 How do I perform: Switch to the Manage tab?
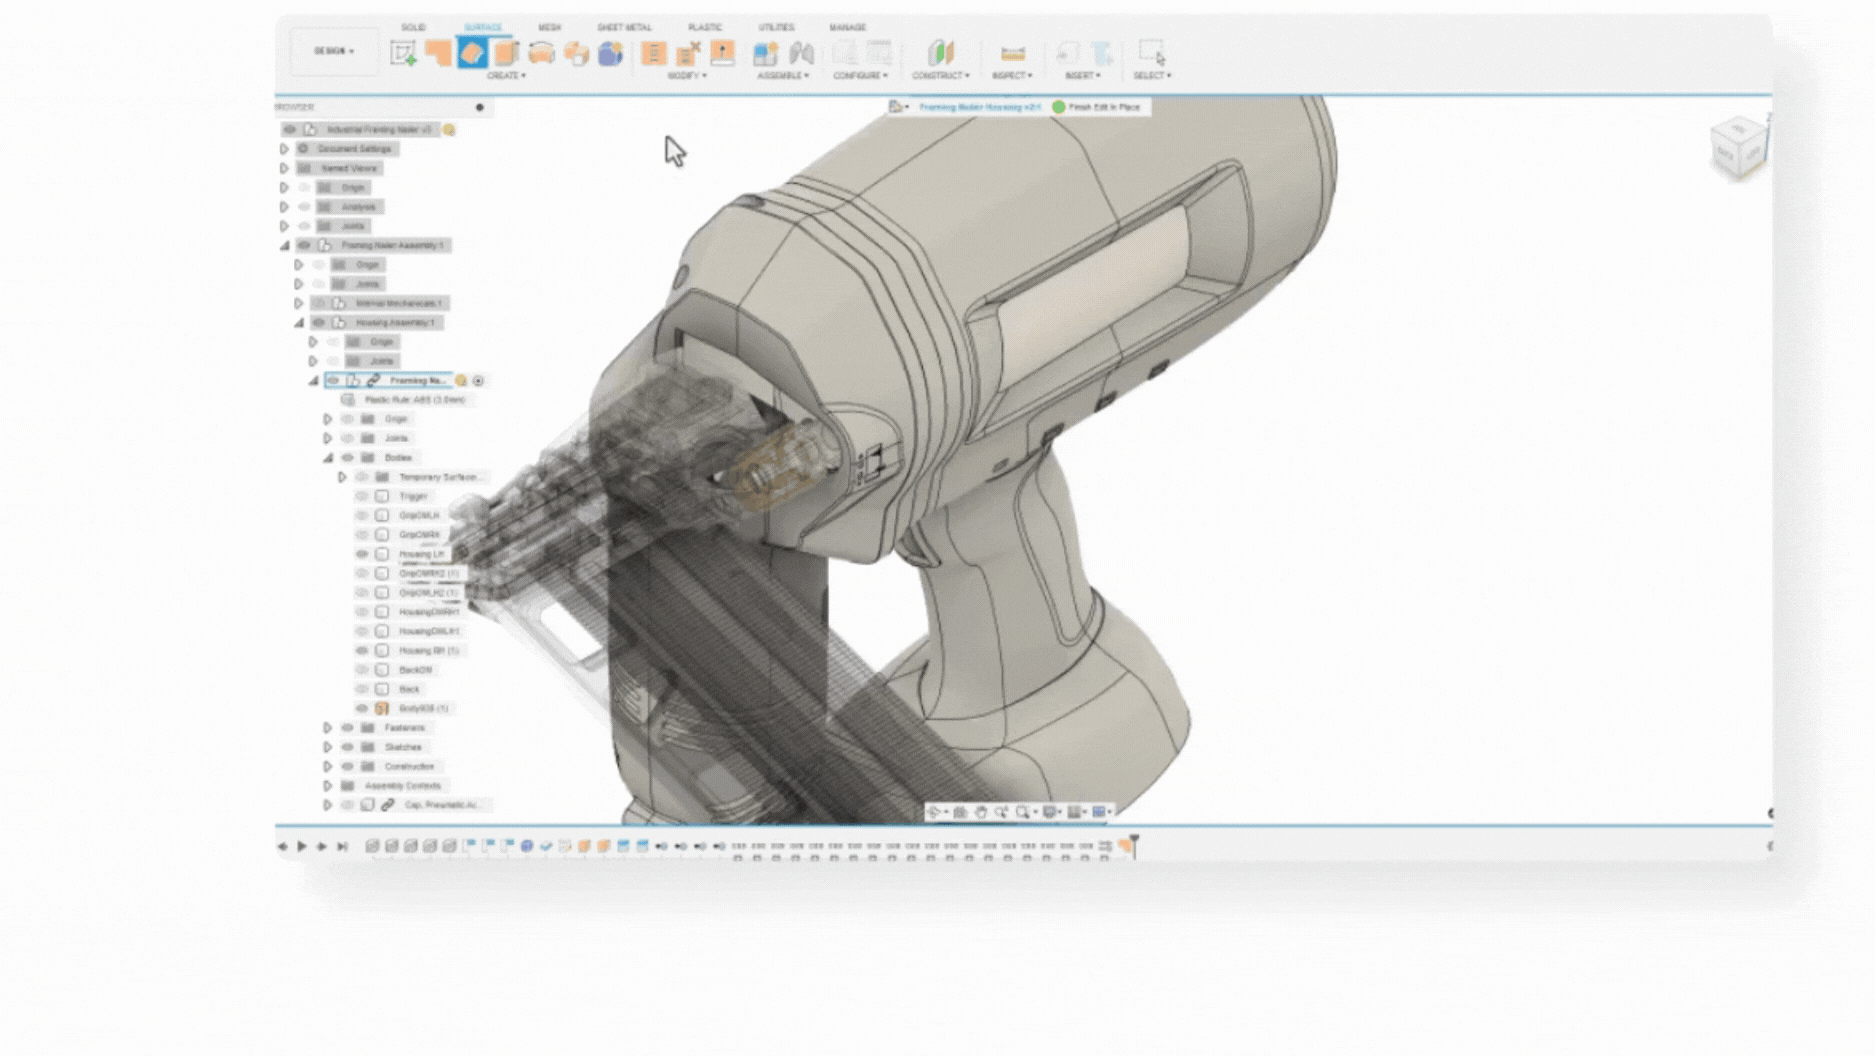click(x=847, y=27)
